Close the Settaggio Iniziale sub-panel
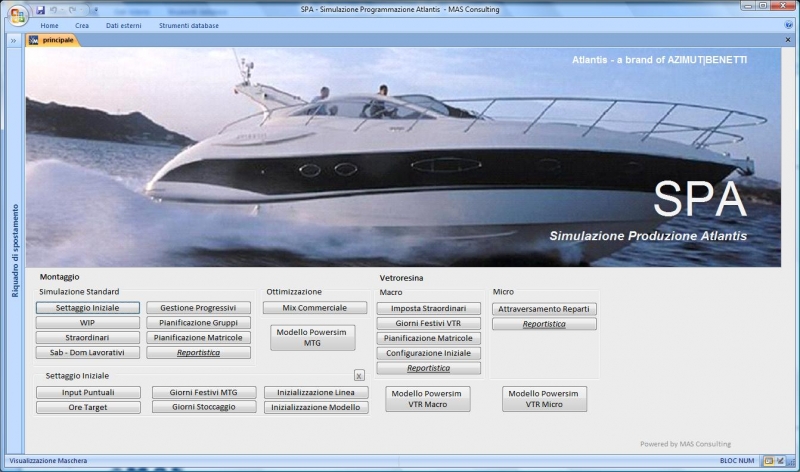The height and width of the screenshot is (472, 800). pos(359,375)
